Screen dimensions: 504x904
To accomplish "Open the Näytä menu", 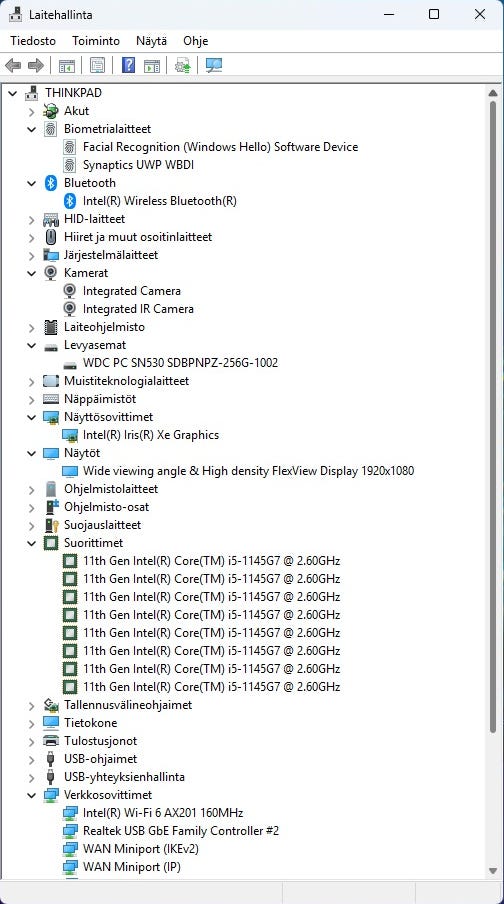I will [152, 41].
